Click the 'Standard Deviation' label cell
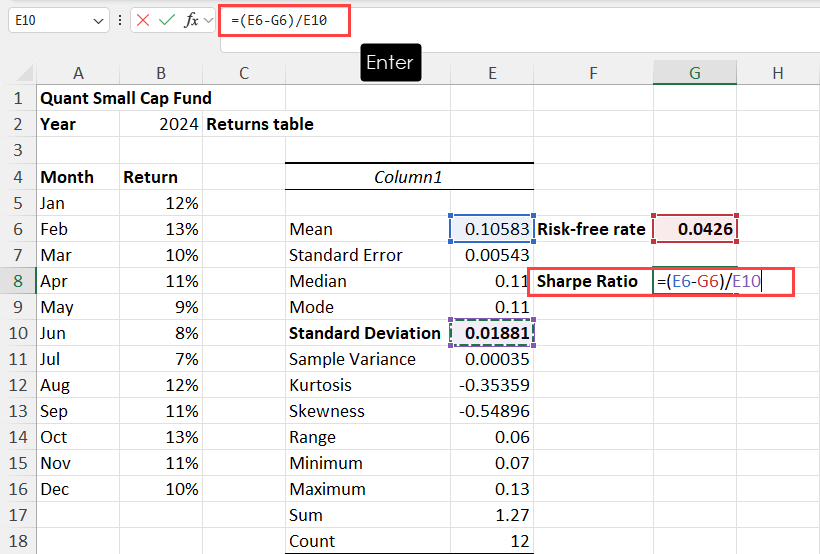This screenshot has height=554, width=820. point(368,333)
